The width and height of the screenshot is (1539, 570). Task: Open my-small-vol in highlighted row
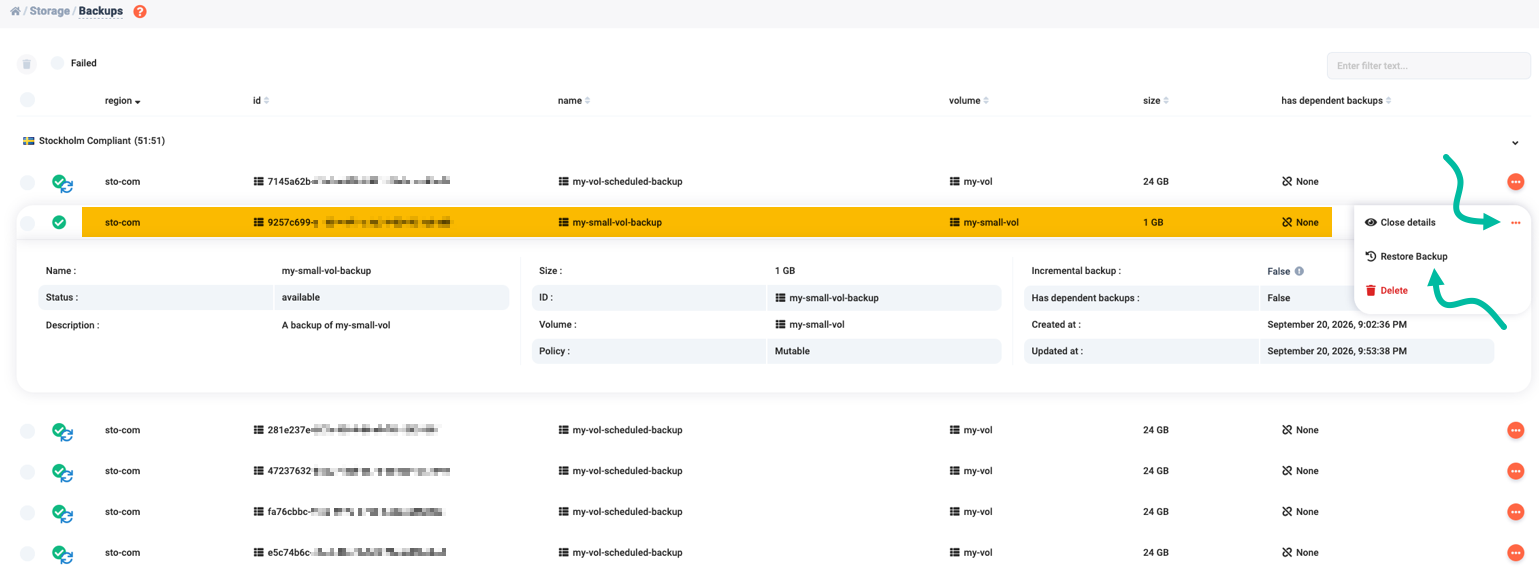click(x=984, y=222)
